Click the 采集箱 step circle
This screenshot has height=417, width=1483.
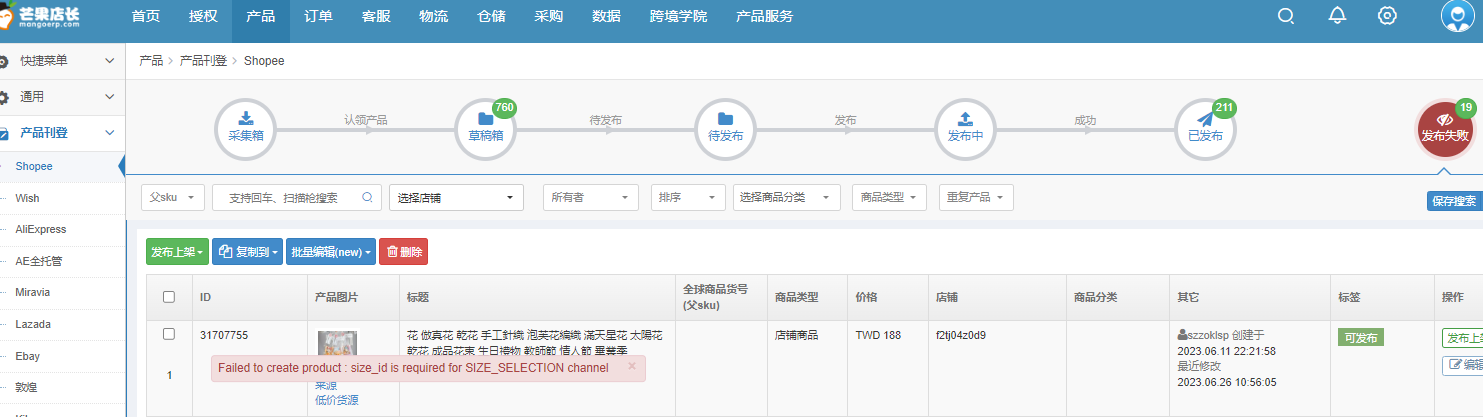pyautogui.click(x=246, y=130)
